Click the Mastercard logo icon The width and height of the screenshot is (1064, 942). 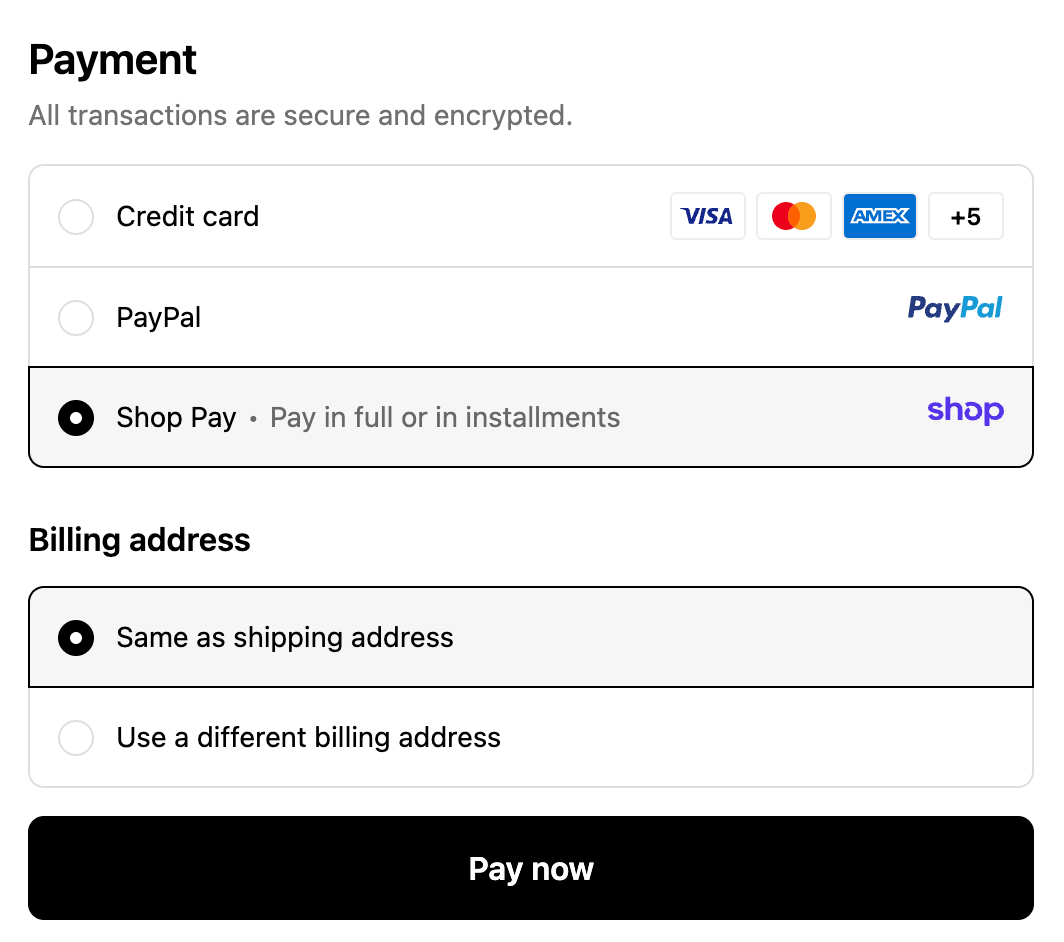794,216
